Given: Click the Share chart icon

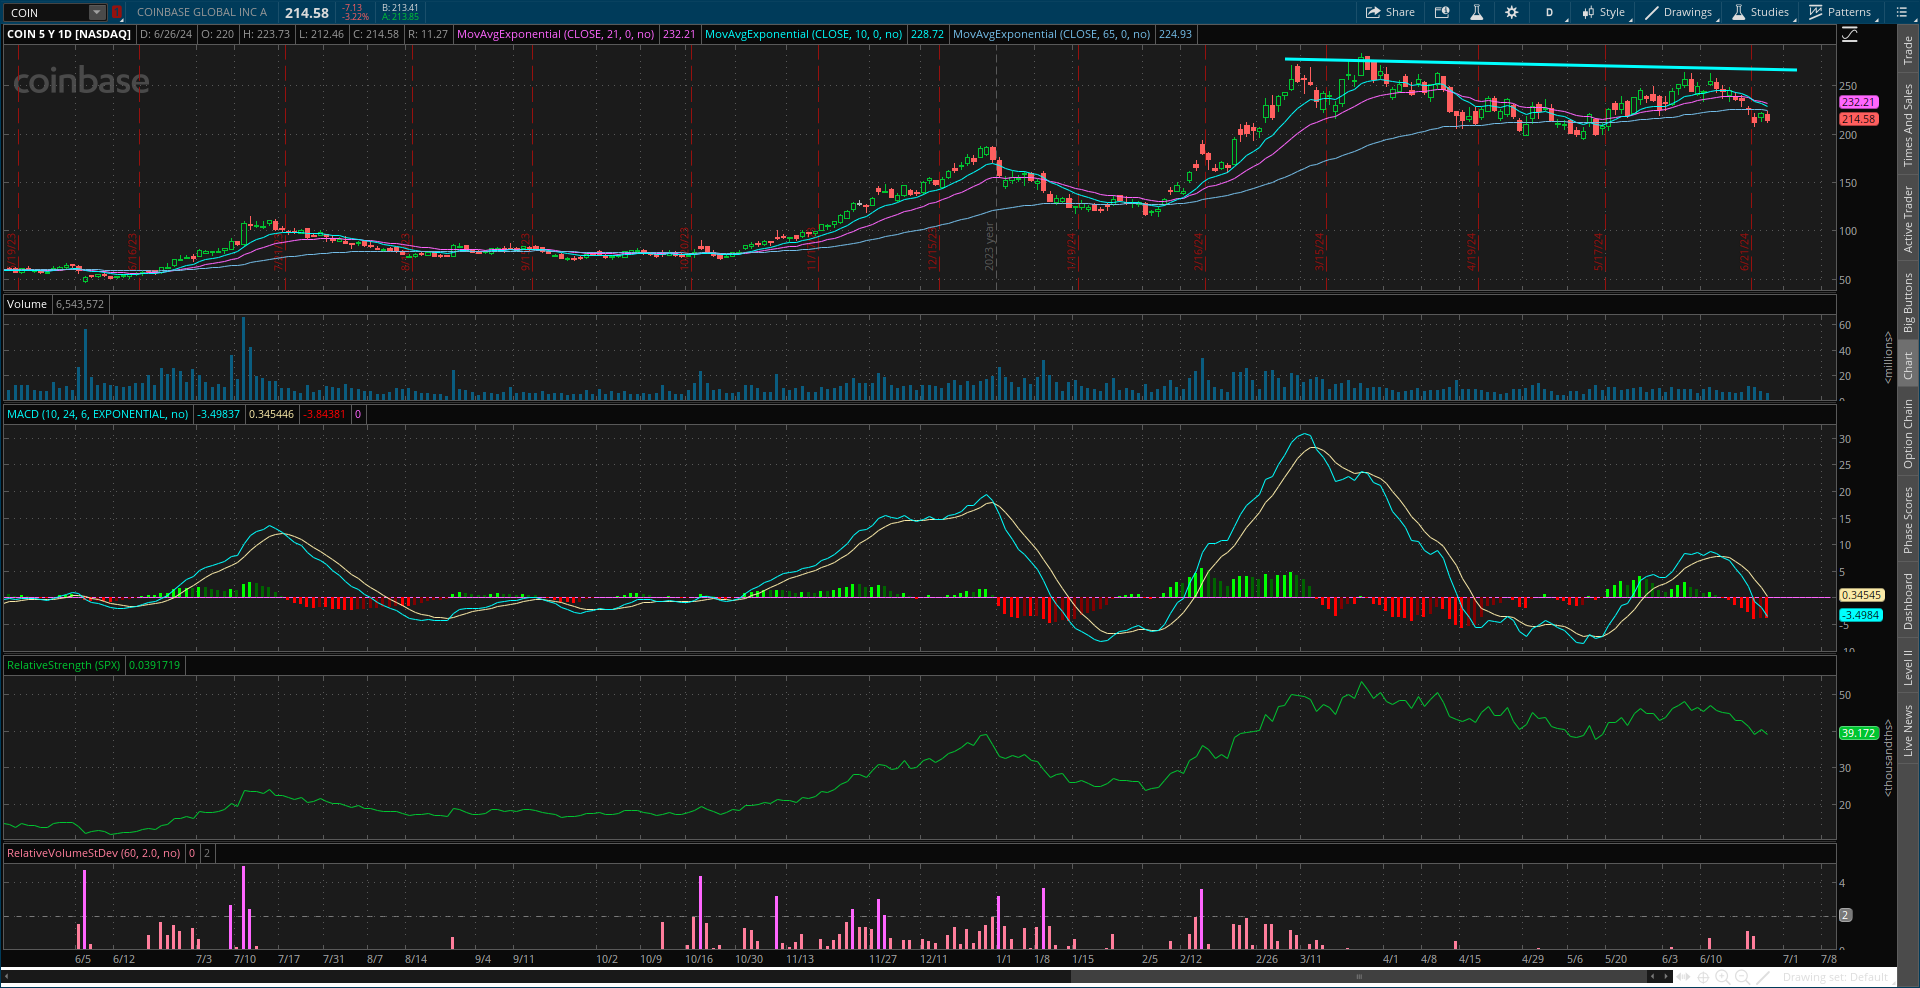Looking at the screenshot, I should tap(1373, 12).
